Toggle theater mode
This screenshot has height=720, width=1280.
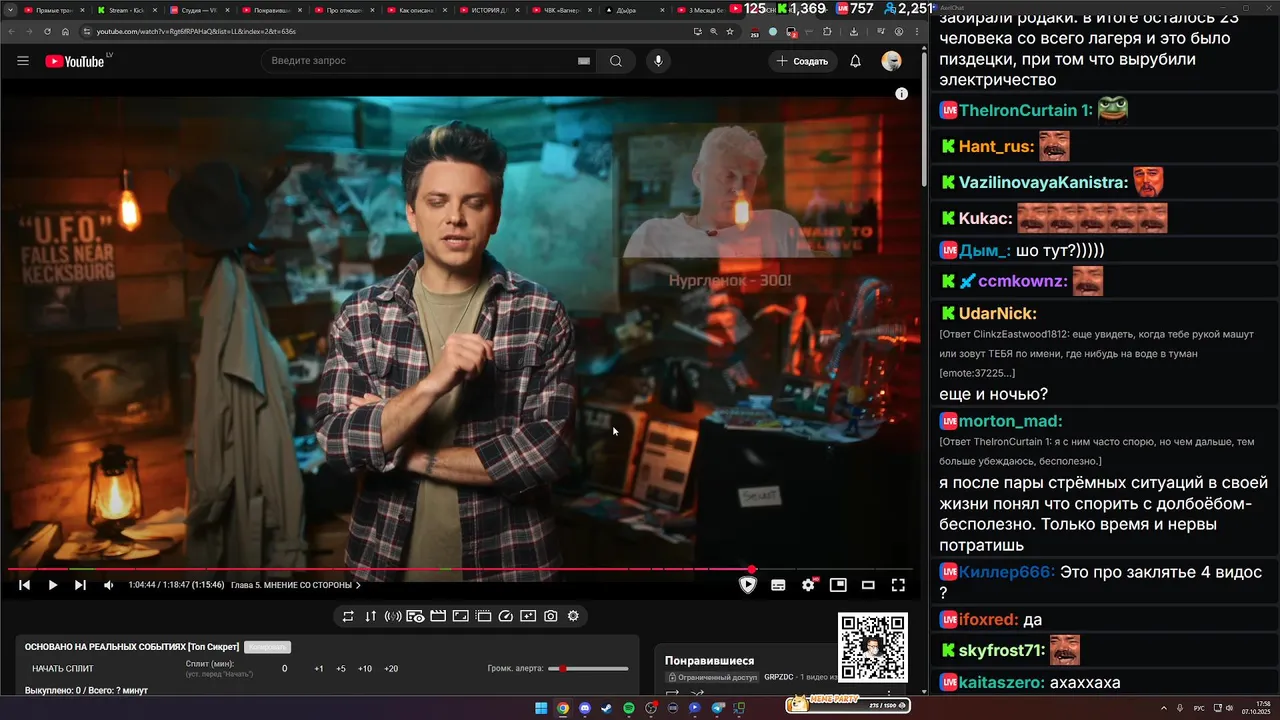868,585
